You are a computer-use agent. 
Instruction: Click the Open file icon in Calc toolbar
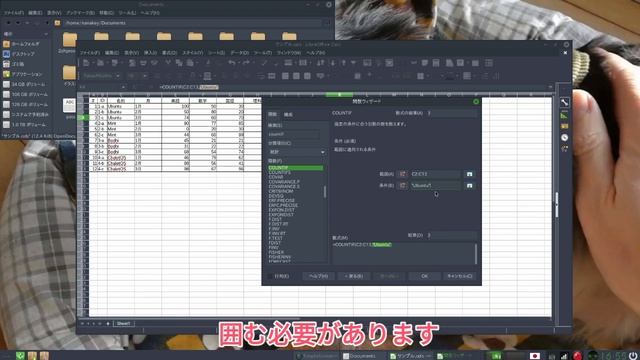click(100, 63)
